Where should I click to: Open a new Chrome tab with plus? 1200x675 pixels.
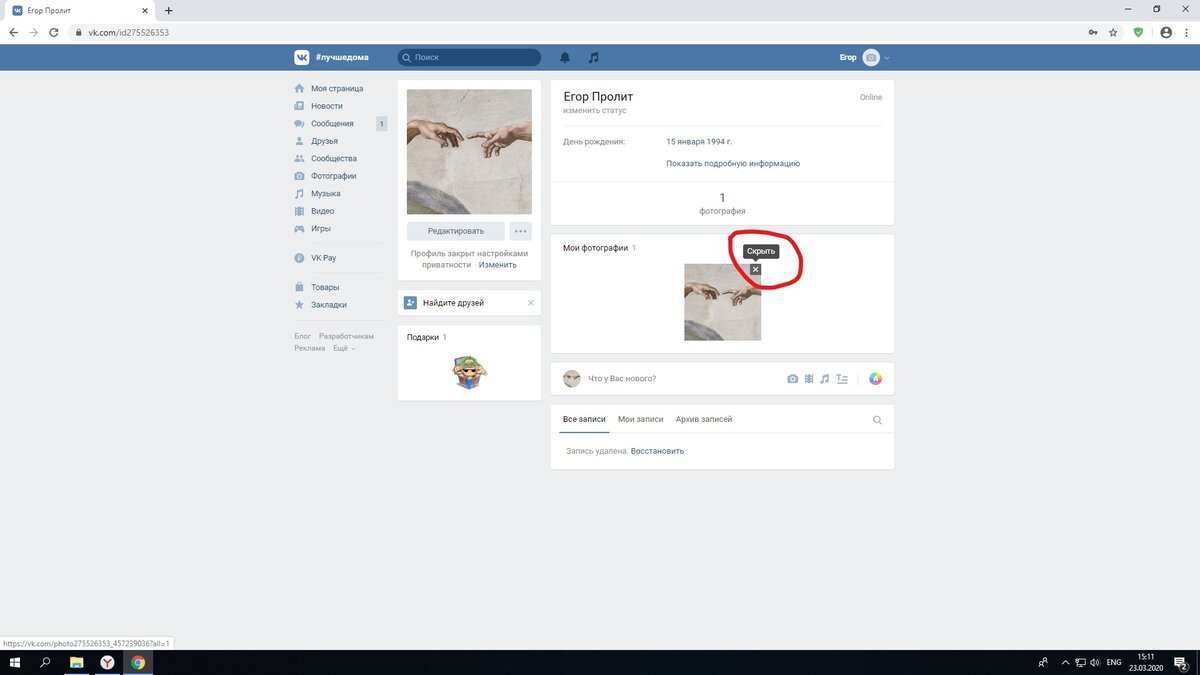(168, 10)
